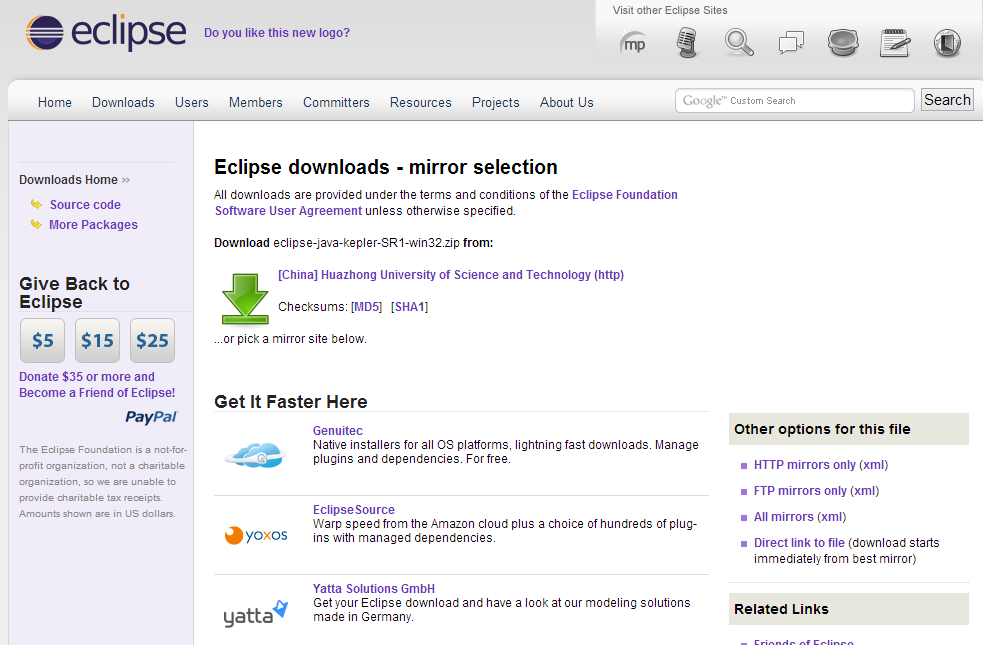The width and height of the screenshot is (983, 645).
Task: Click the $25 donation button
Action: click(x=152, y=341)
